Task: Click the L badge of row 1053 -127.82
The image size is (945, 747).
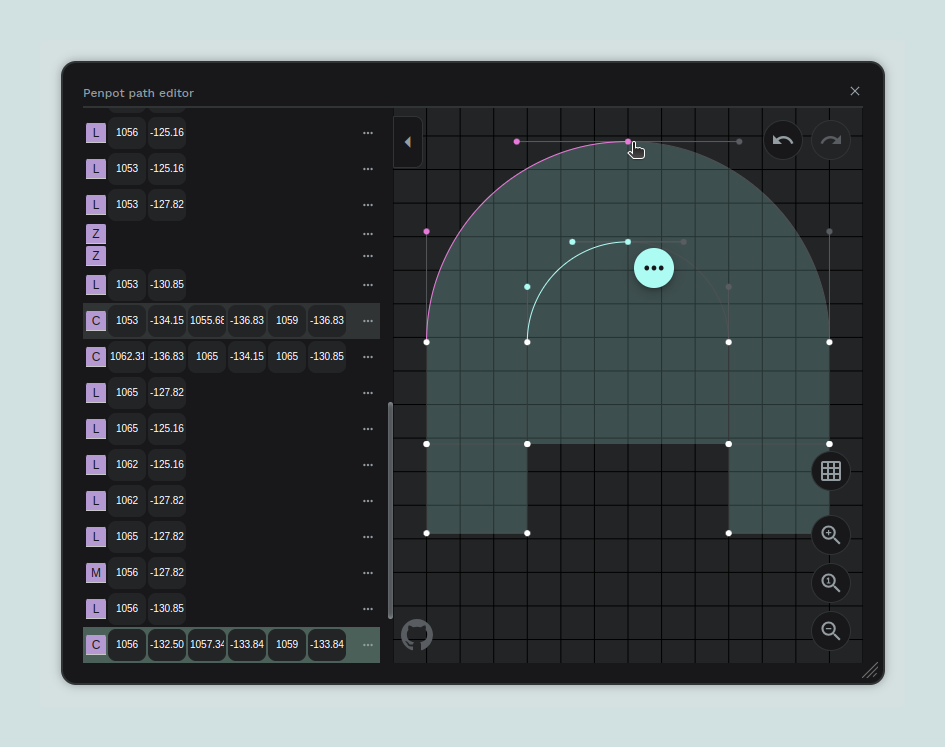Action: tap(96, 205)
